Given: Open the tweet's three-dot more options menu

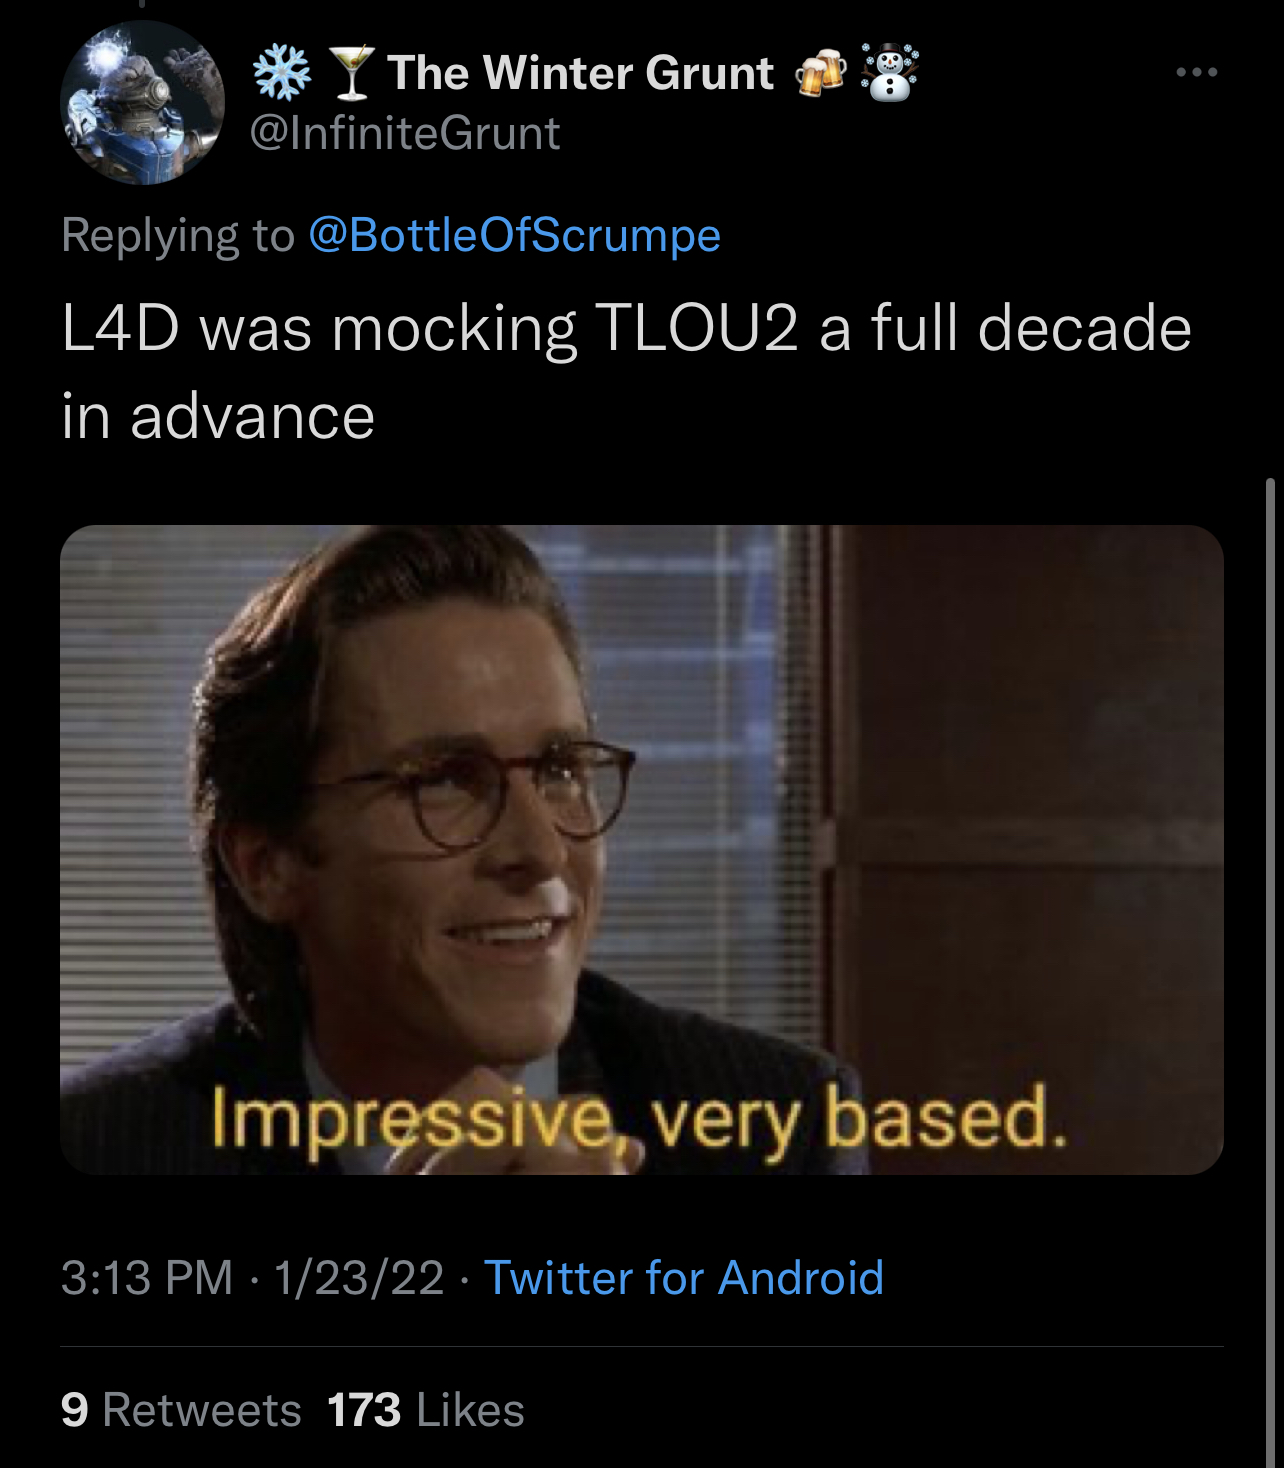Looking at the screenshot, I should click(1197, 72).
